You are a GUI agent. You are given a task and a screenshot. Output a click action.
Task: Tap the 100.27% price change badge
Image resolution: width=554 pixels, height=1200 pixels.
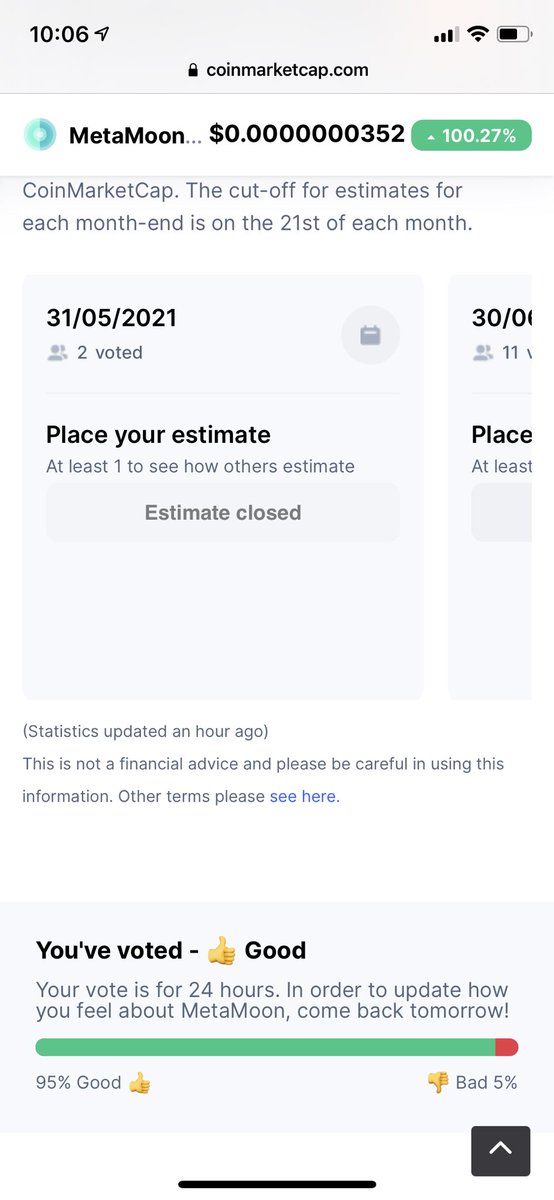click(x=471, y=135)
